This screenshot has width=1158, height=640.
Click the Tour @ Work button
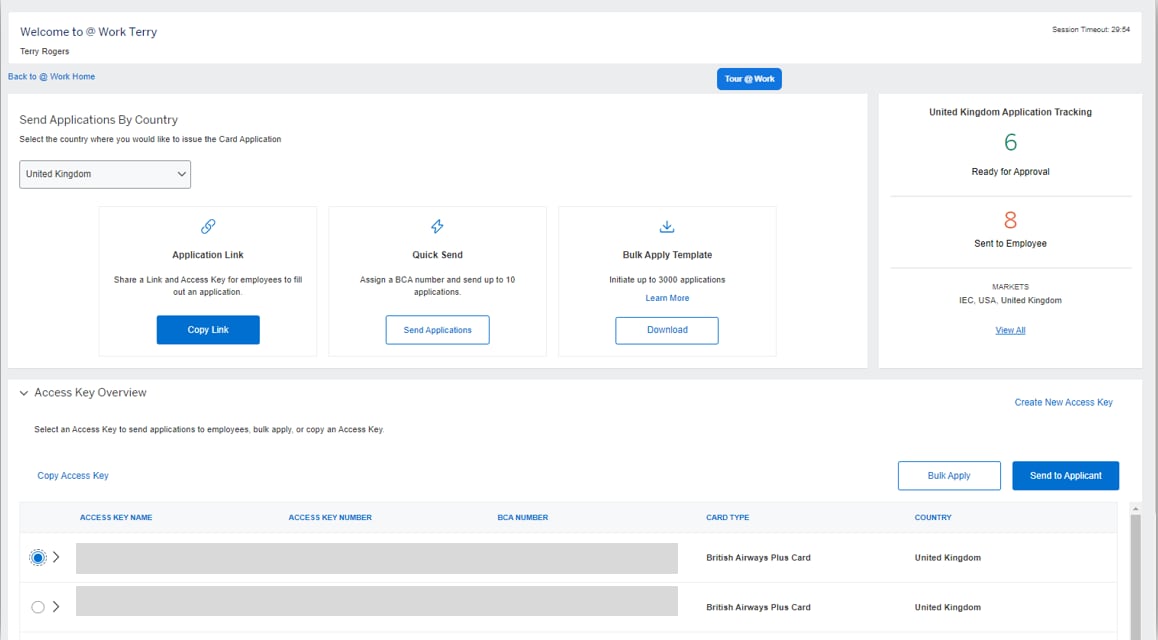[x=748, y=77]
